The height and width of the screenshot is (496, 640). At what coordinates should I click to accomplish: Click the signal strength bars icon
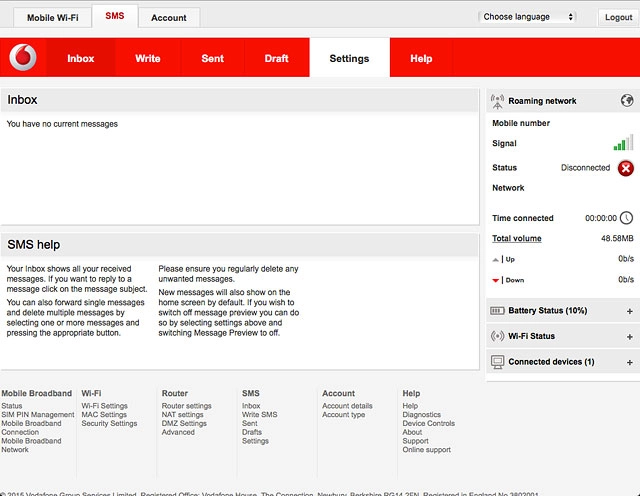point(624,143)
